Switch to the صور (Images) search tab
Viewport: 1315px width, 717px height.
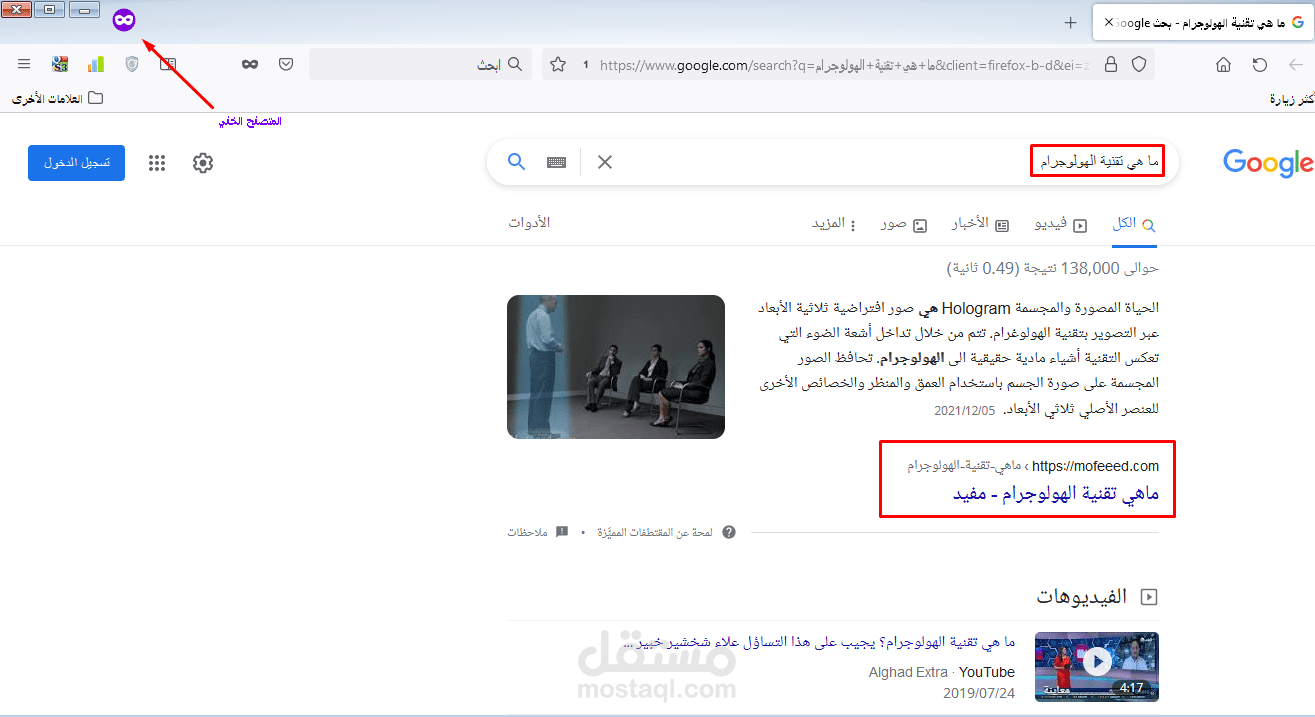[900, 222]
